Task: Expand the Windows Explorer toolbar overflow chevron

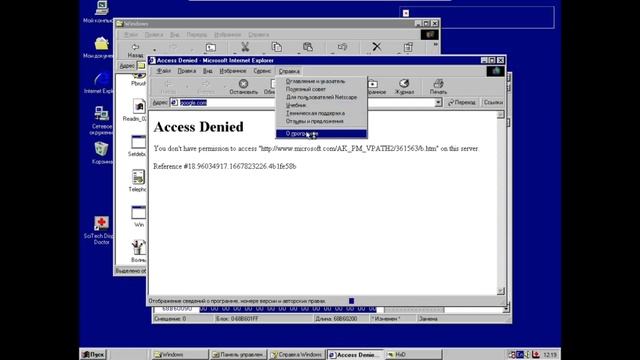Action: [x=435, y=44]
